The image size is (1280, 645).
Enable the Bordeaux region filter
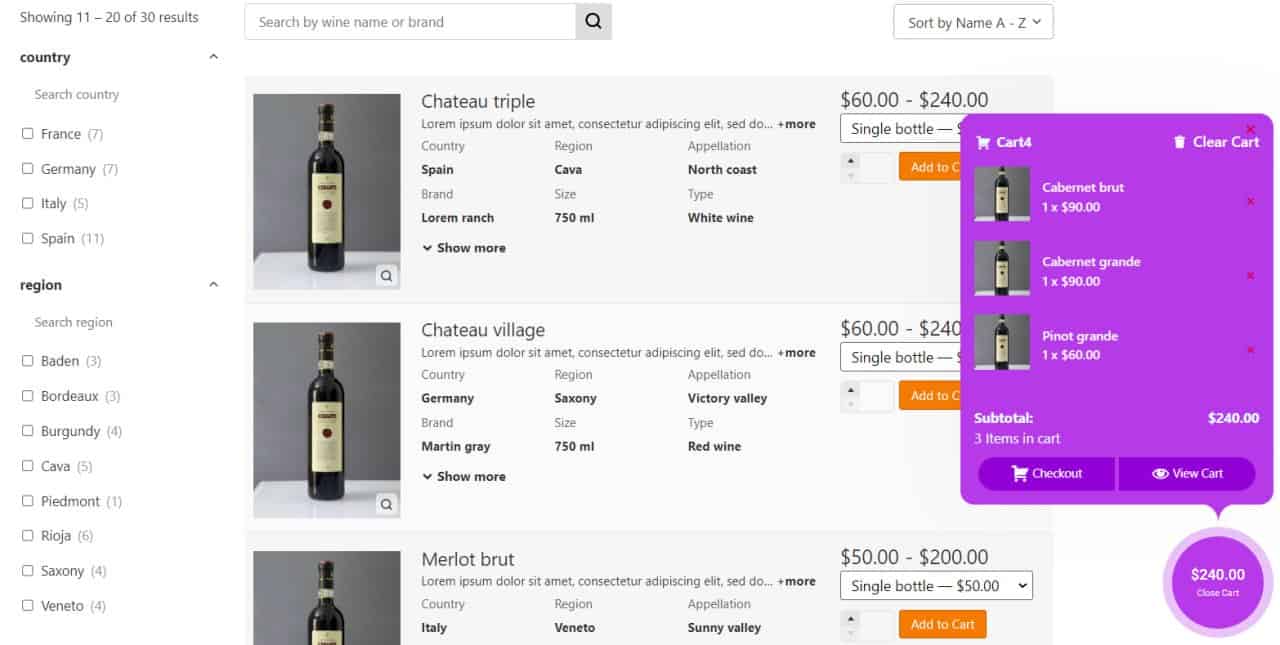coord(27,395)
